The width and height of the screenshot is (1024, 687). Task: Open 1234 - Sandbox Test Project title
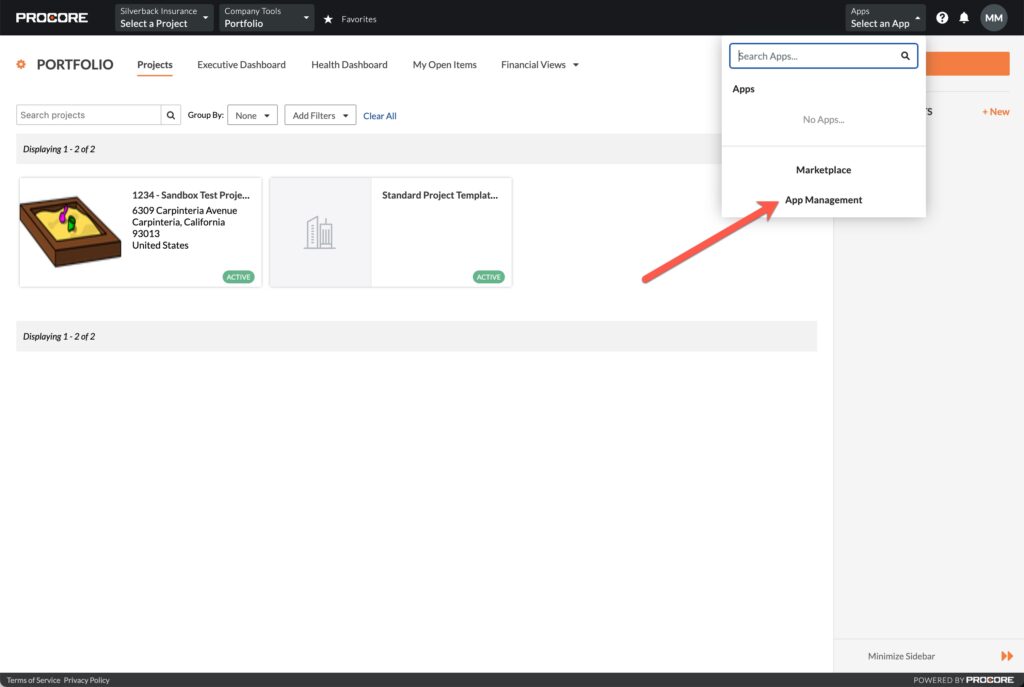point(191,195)
